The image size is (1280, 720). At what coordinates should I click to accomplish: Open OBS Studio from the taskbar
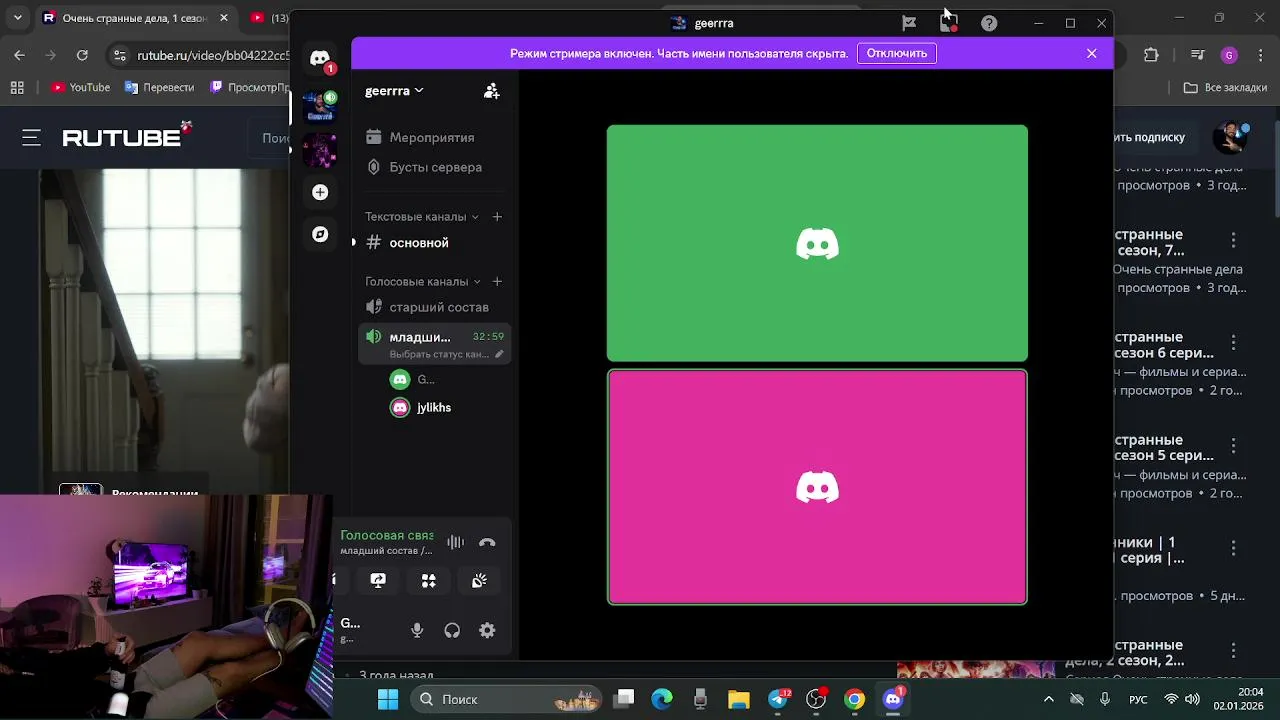point(816,699)
